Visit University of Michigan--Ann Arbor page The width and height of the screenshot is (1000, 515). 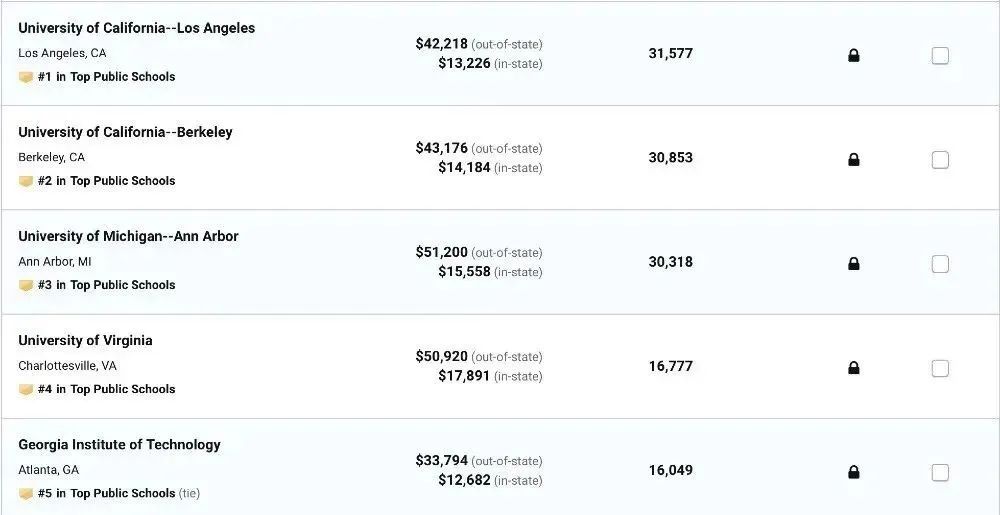(128, 236)
